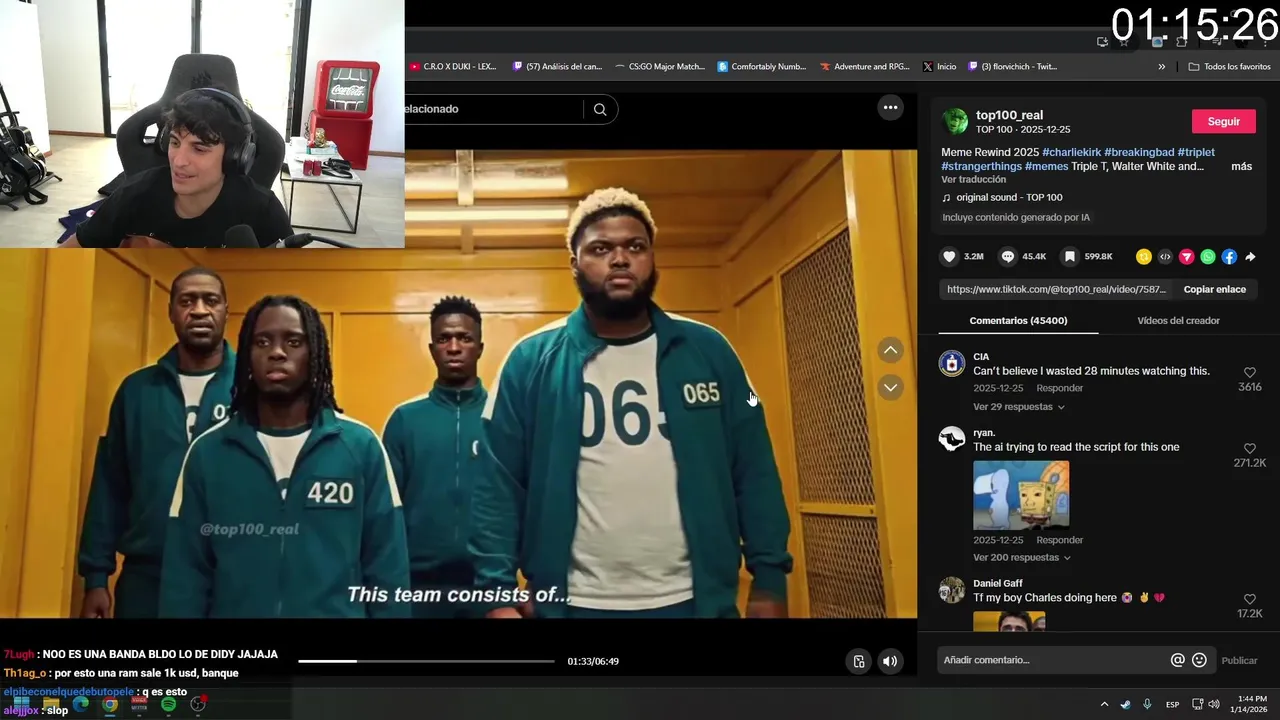Open the Steam tray icon

(1125, 704)
